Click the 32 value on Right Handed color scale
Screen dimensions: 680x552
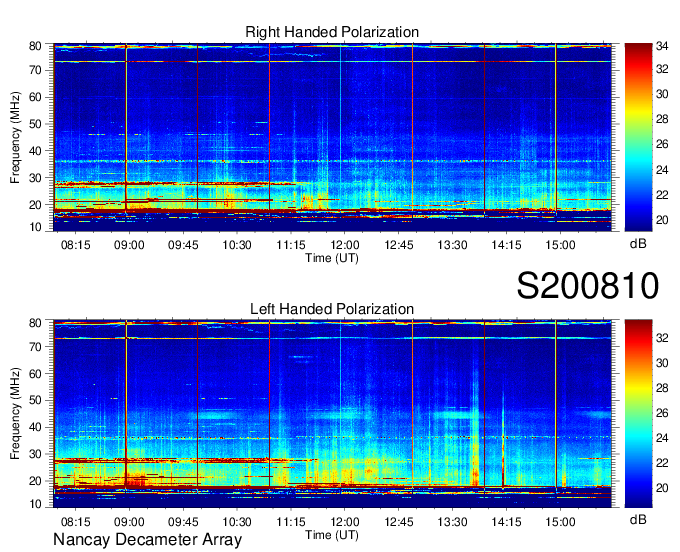click(x=662, y=69)
